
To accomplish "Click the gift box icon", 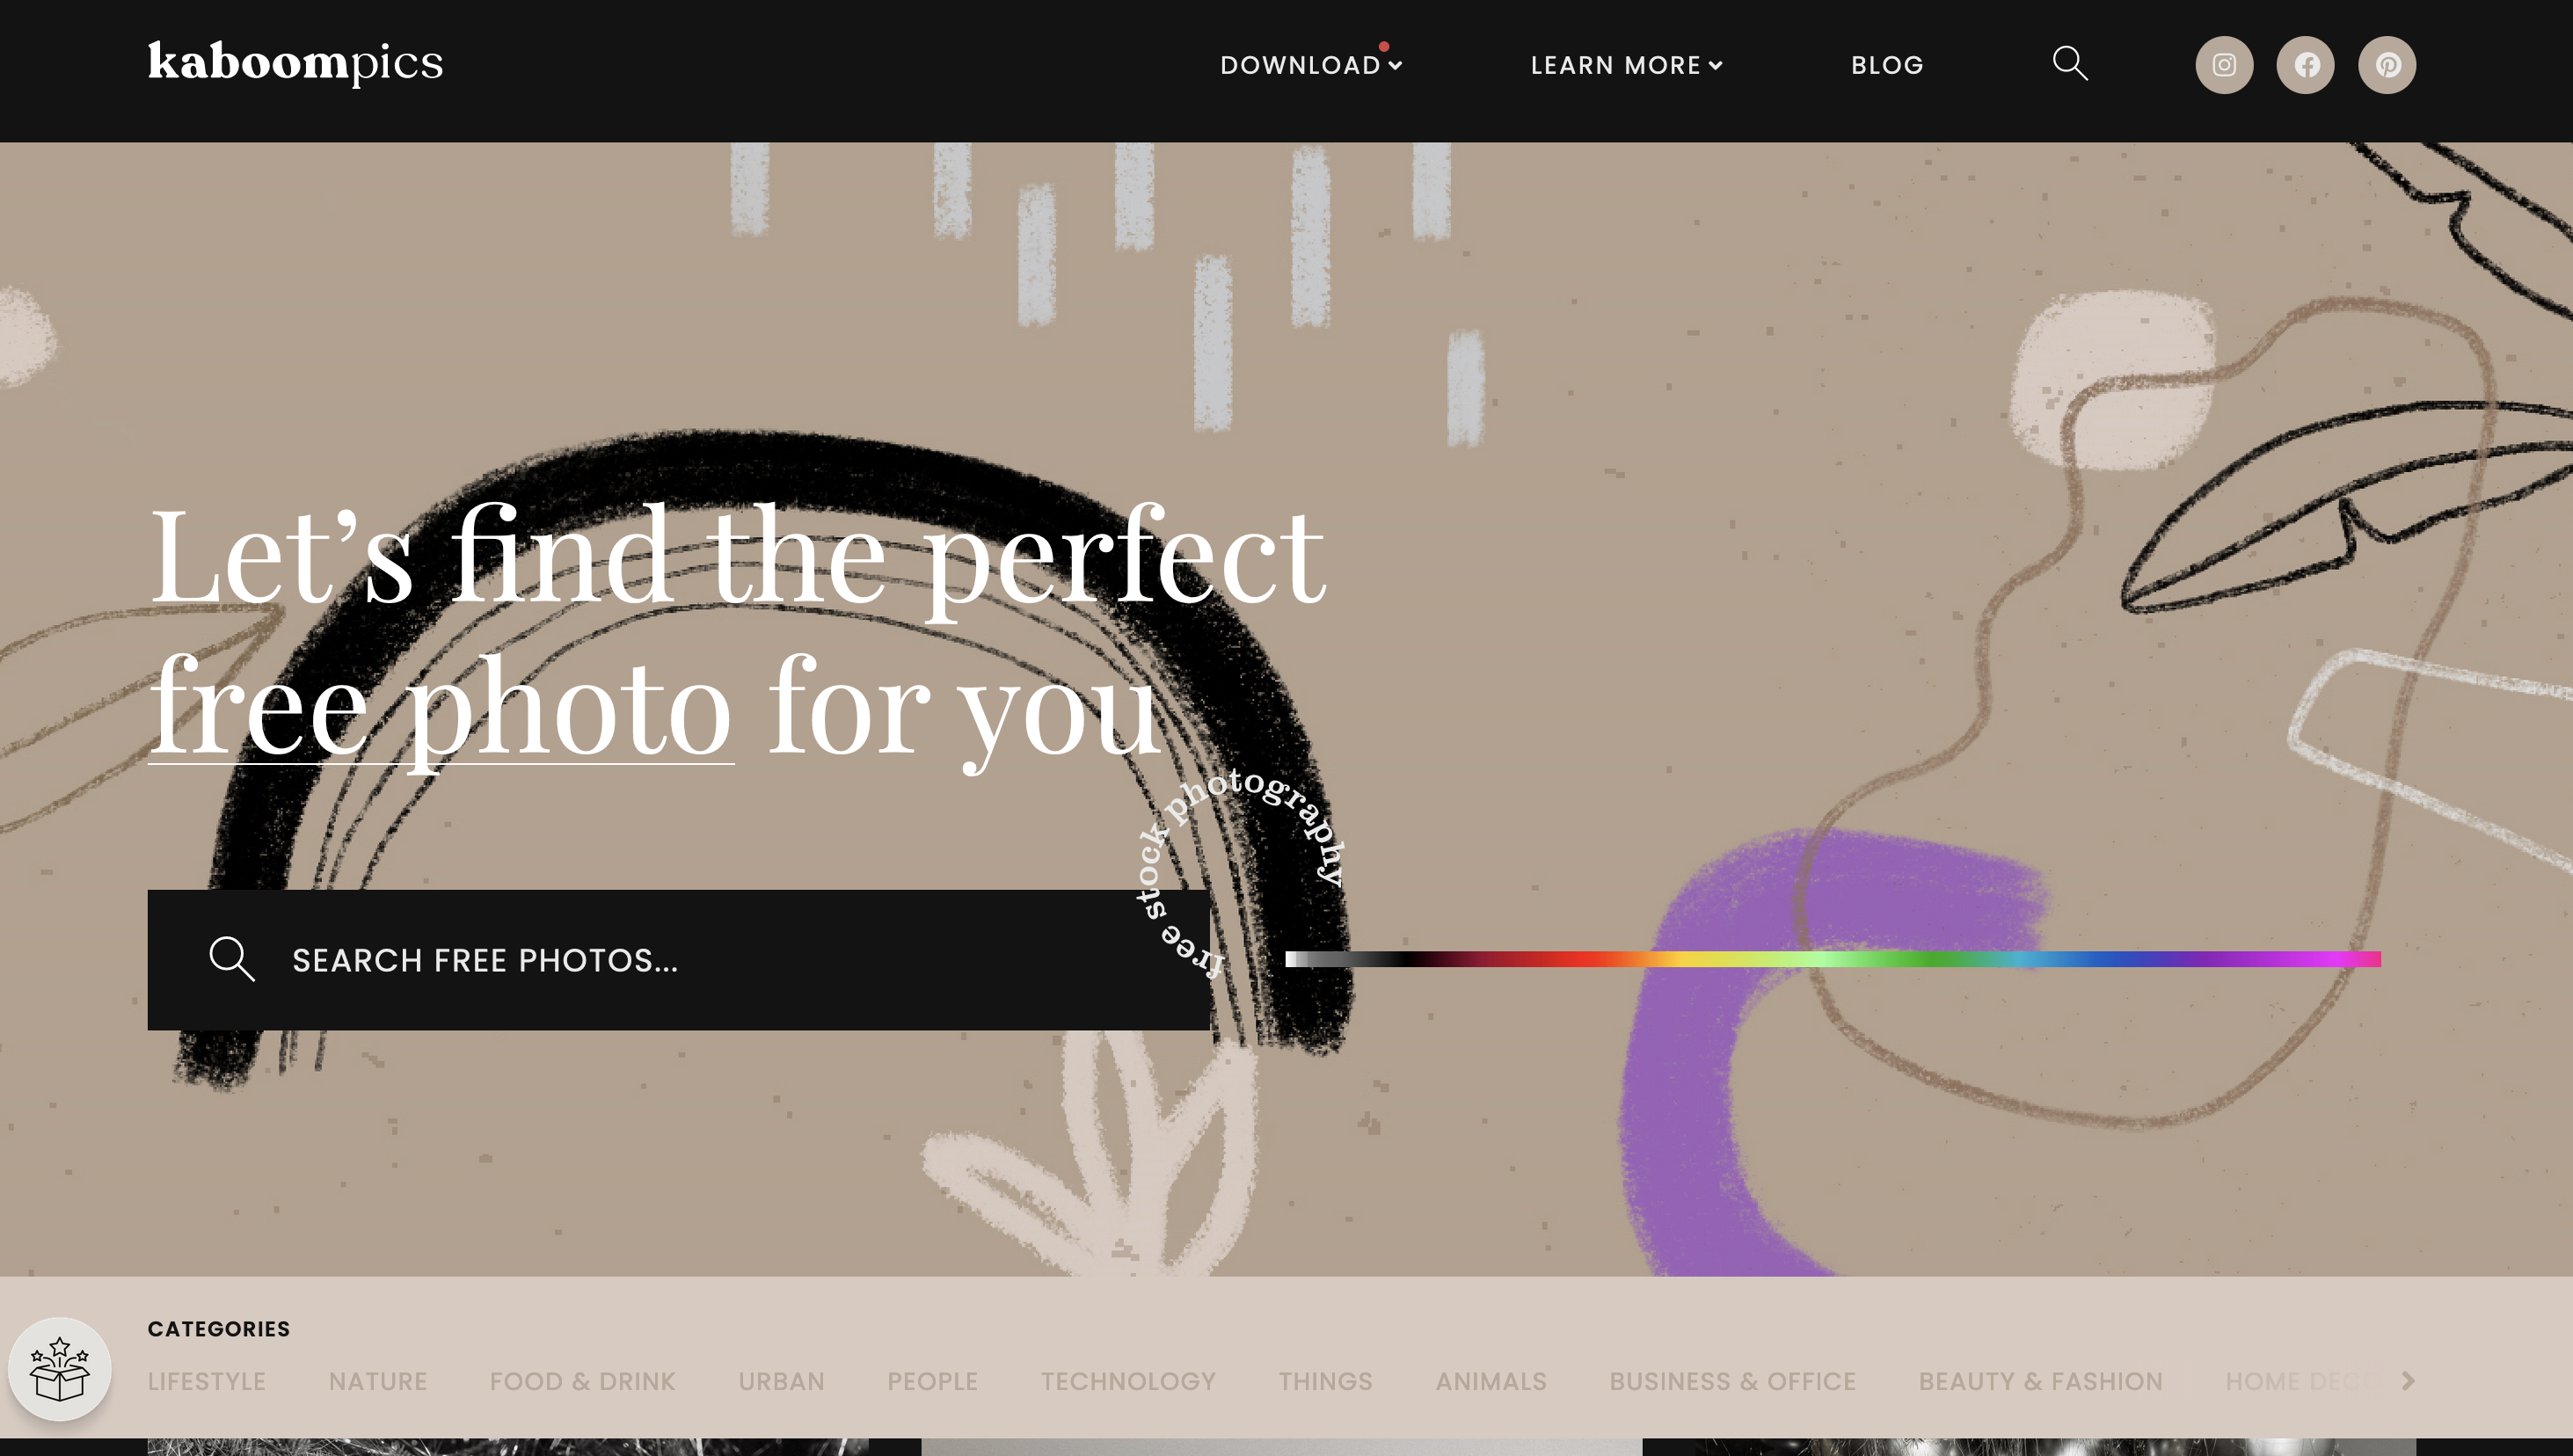I will point(60,1368).
